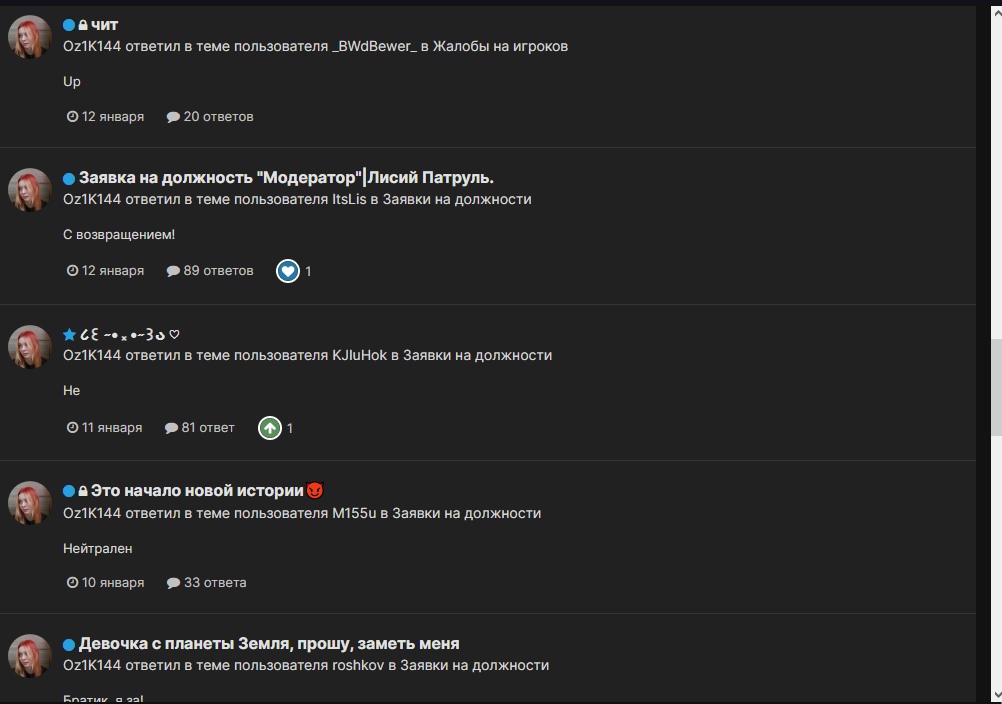The height and width of the screenshot is (704, 1002).
Task: Click the blue star icon before KJIuHok topic
Action: (70, 334)
